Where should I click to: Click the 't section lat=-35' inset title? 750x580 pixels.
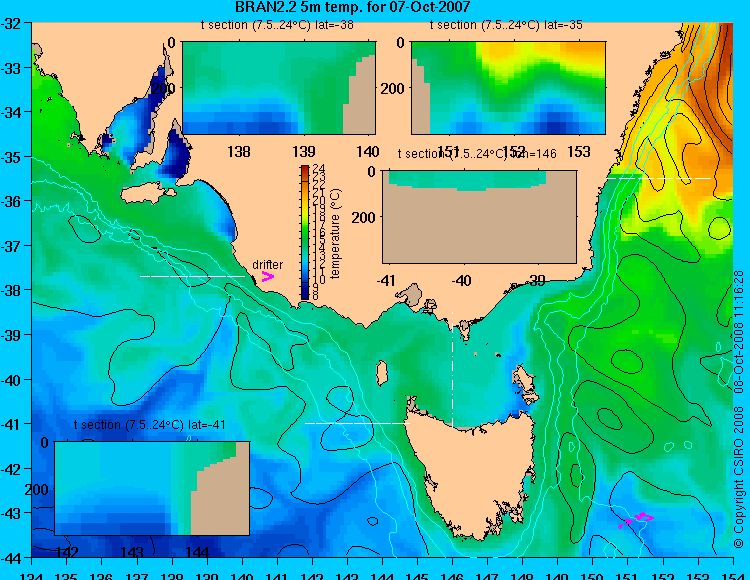click(506, 25)
